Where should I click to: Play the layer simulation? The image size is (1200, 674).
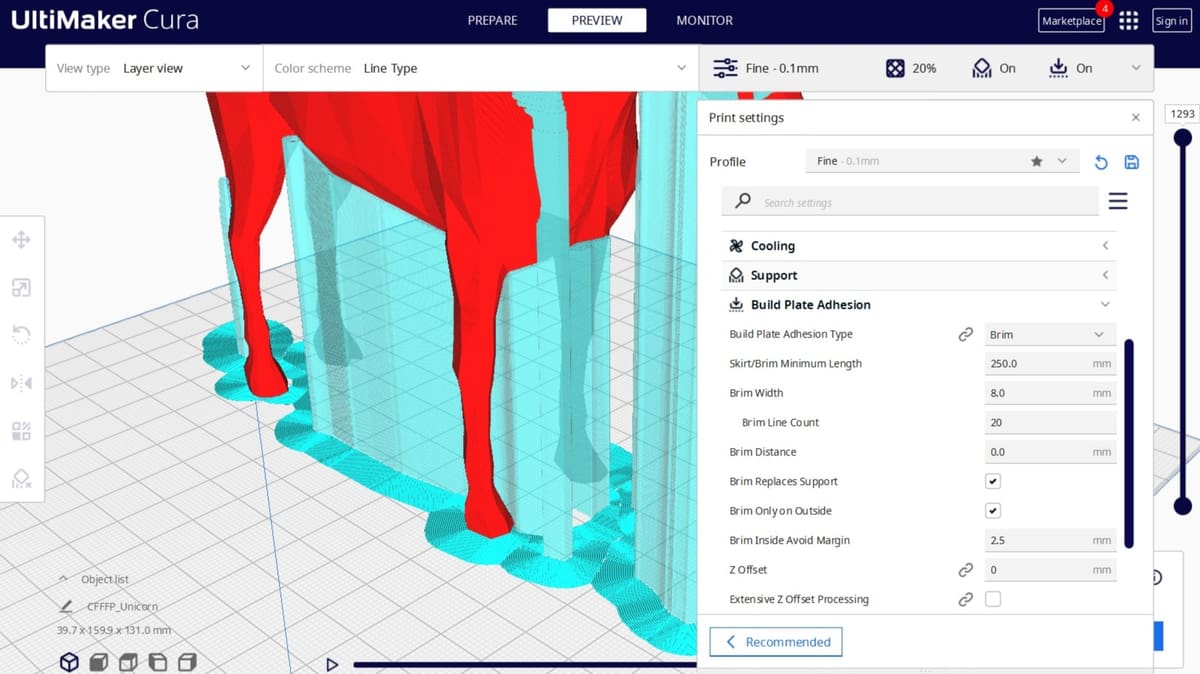point(332,664)
